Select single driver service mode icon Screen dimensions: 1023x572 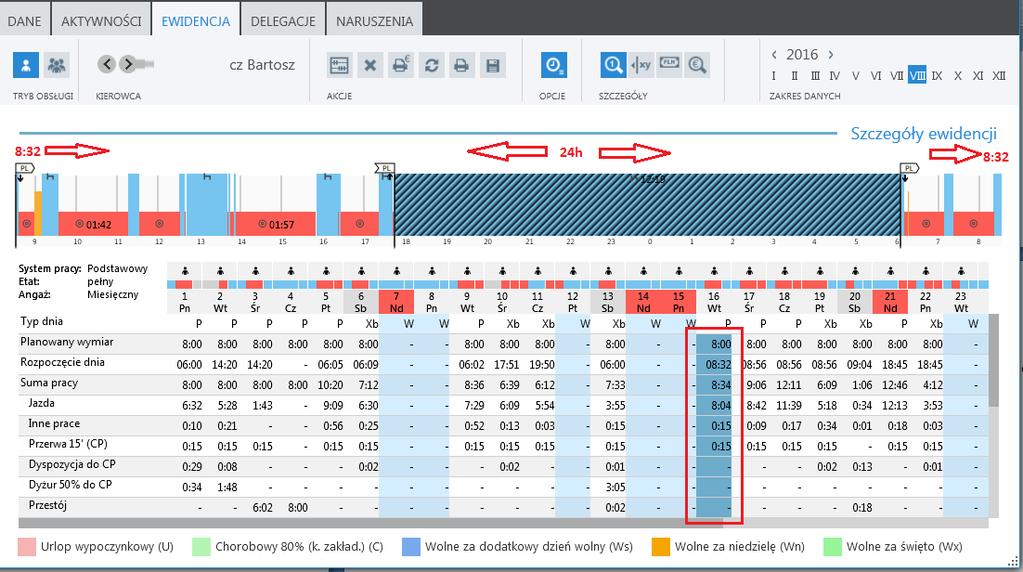(26, 65)
